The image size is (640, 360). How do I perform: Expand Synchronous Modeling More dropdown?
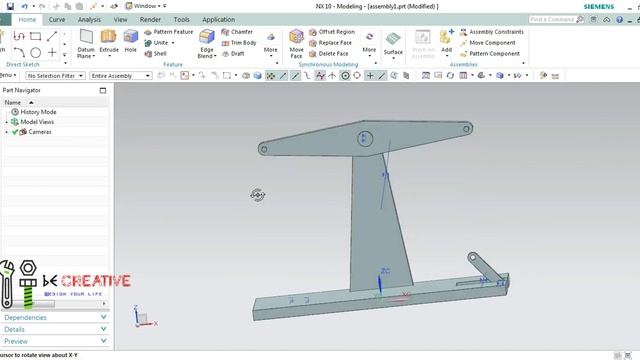coord(369,43)
